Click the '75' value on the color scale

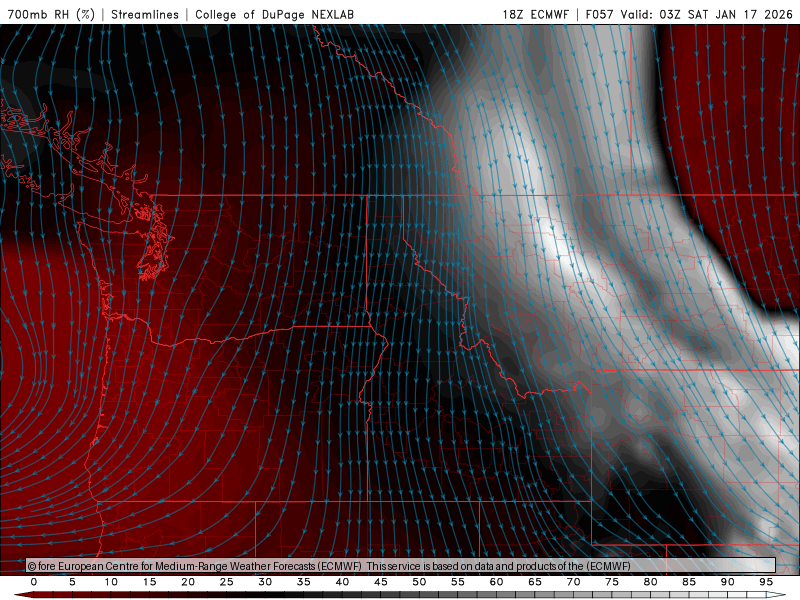coord(612,582)
